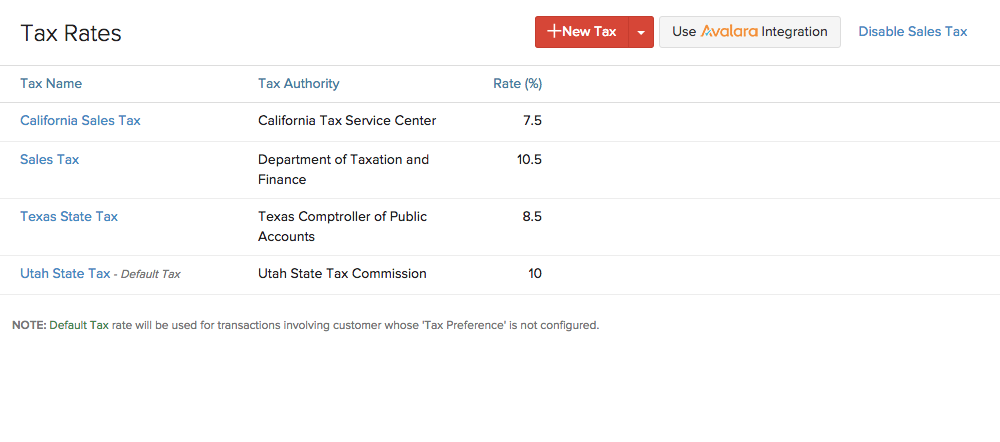This screenshot has width=1000, height=442.
Task: Click the Avalara logo in integration button
Action: pyautogui.click(x=729, y=32)
